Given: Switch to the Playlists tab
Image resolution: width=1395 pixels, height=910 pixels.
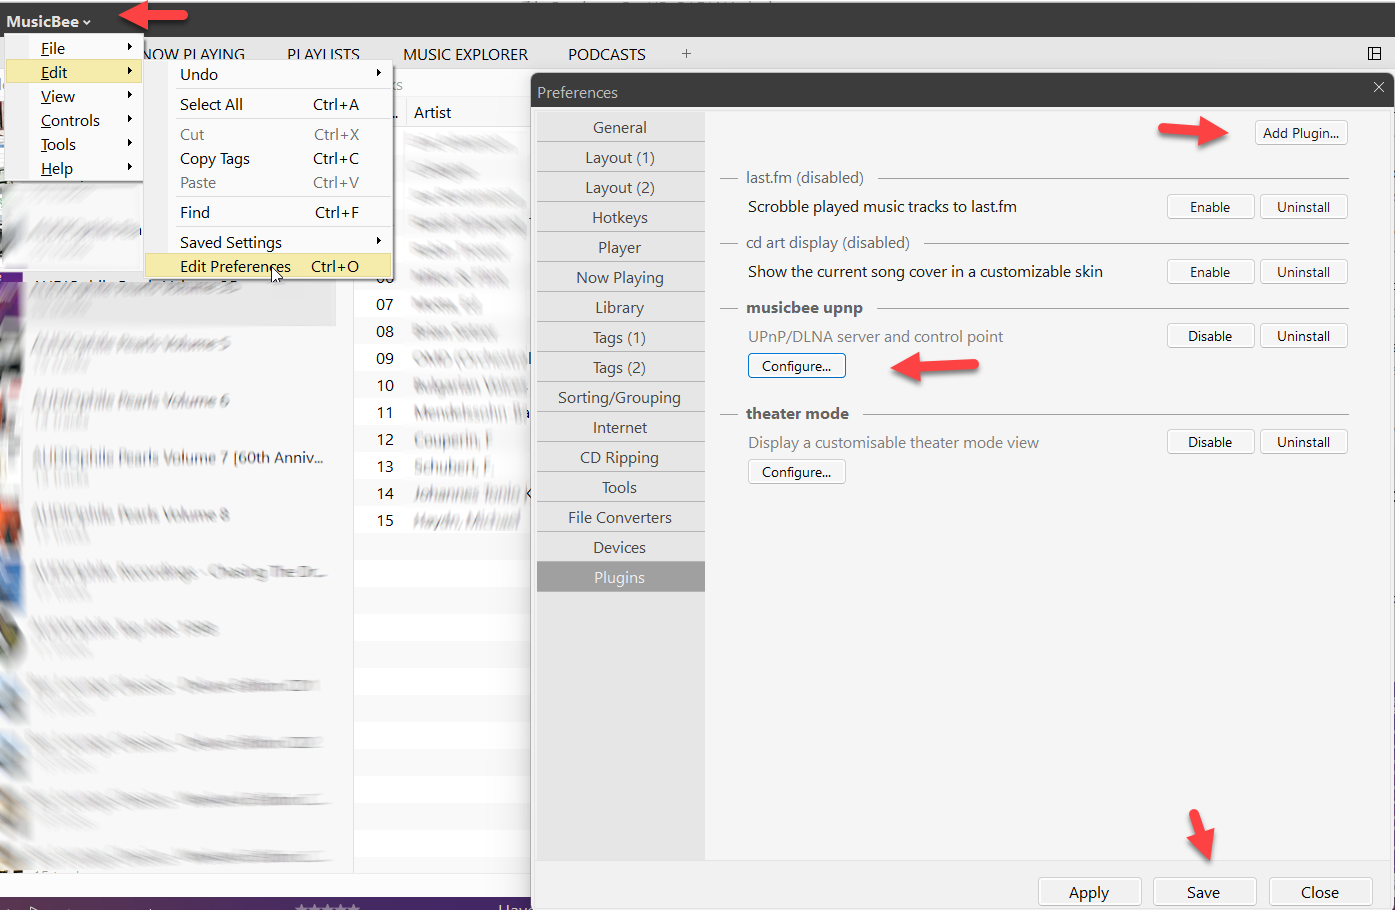Looking at the screenshot, I should (x=323, y=54).
